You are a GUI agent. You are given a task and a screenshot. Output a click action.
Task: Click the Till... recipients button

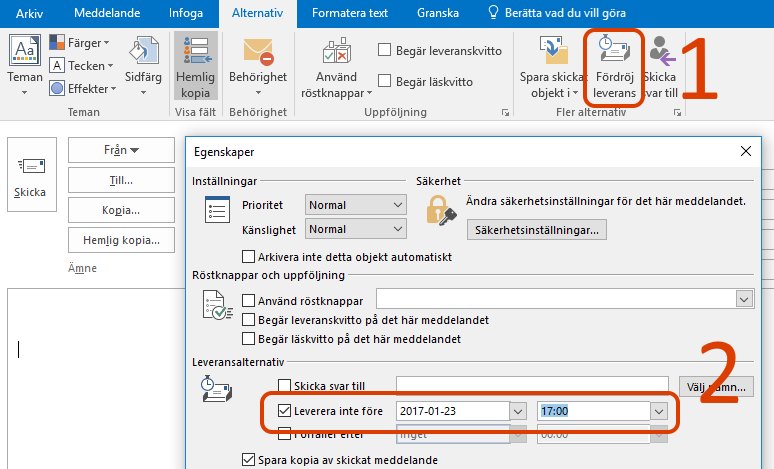coord(121,180)
